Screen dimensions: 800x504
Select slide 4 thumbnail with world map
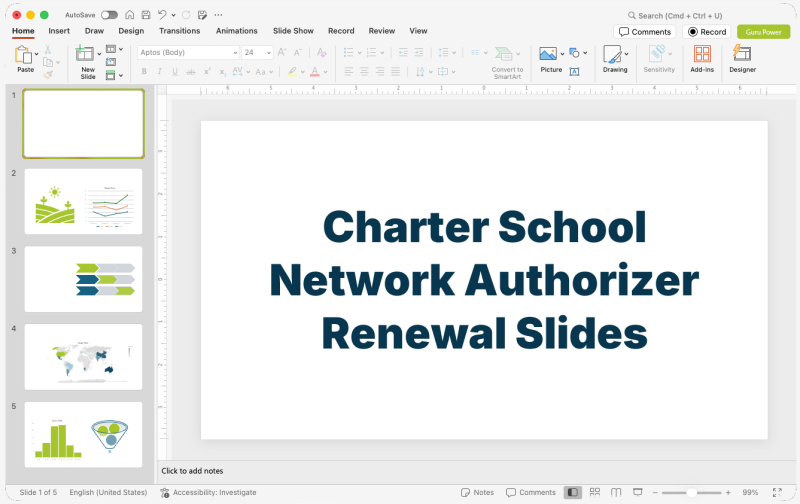[83, 357]
